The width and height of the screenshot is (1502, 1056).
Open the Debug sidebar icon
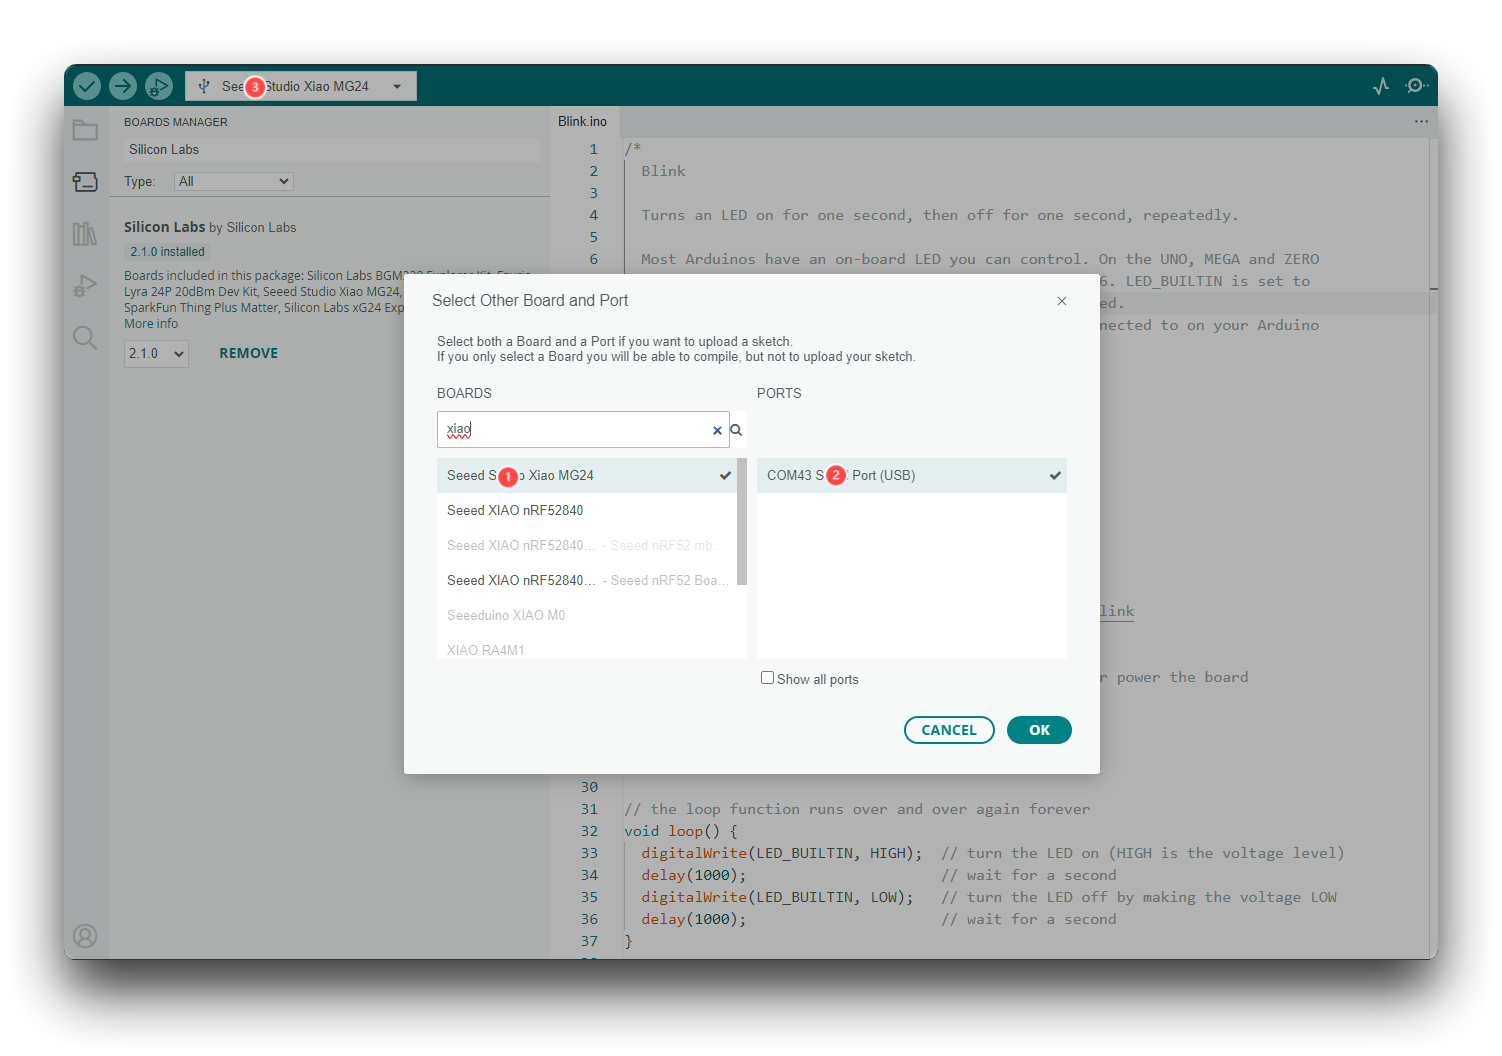85,286
